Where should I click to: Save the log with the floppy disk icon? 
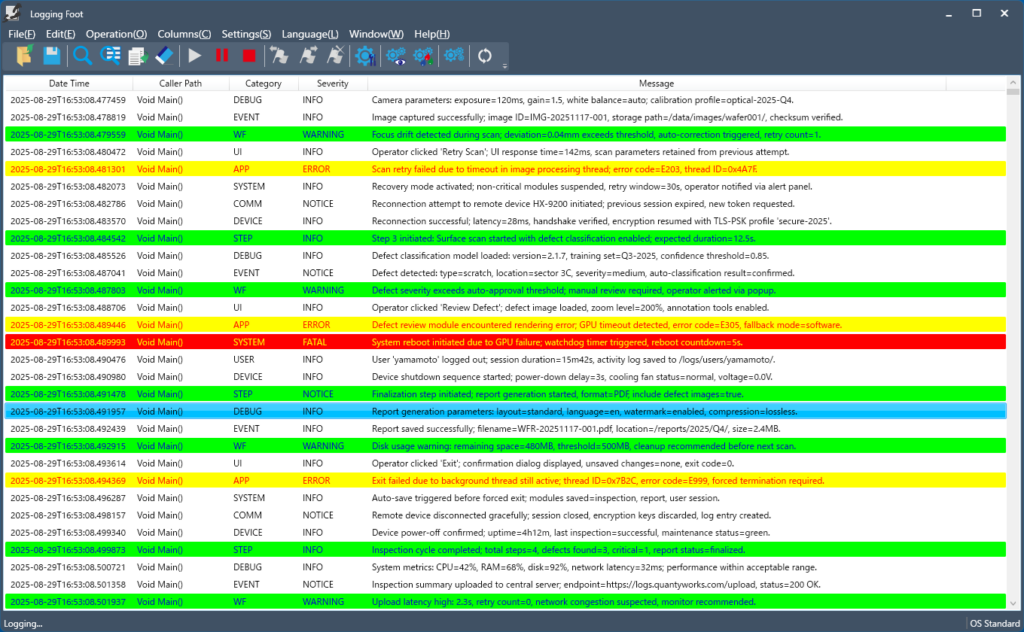pyautogui.click(x=52, y=56)
